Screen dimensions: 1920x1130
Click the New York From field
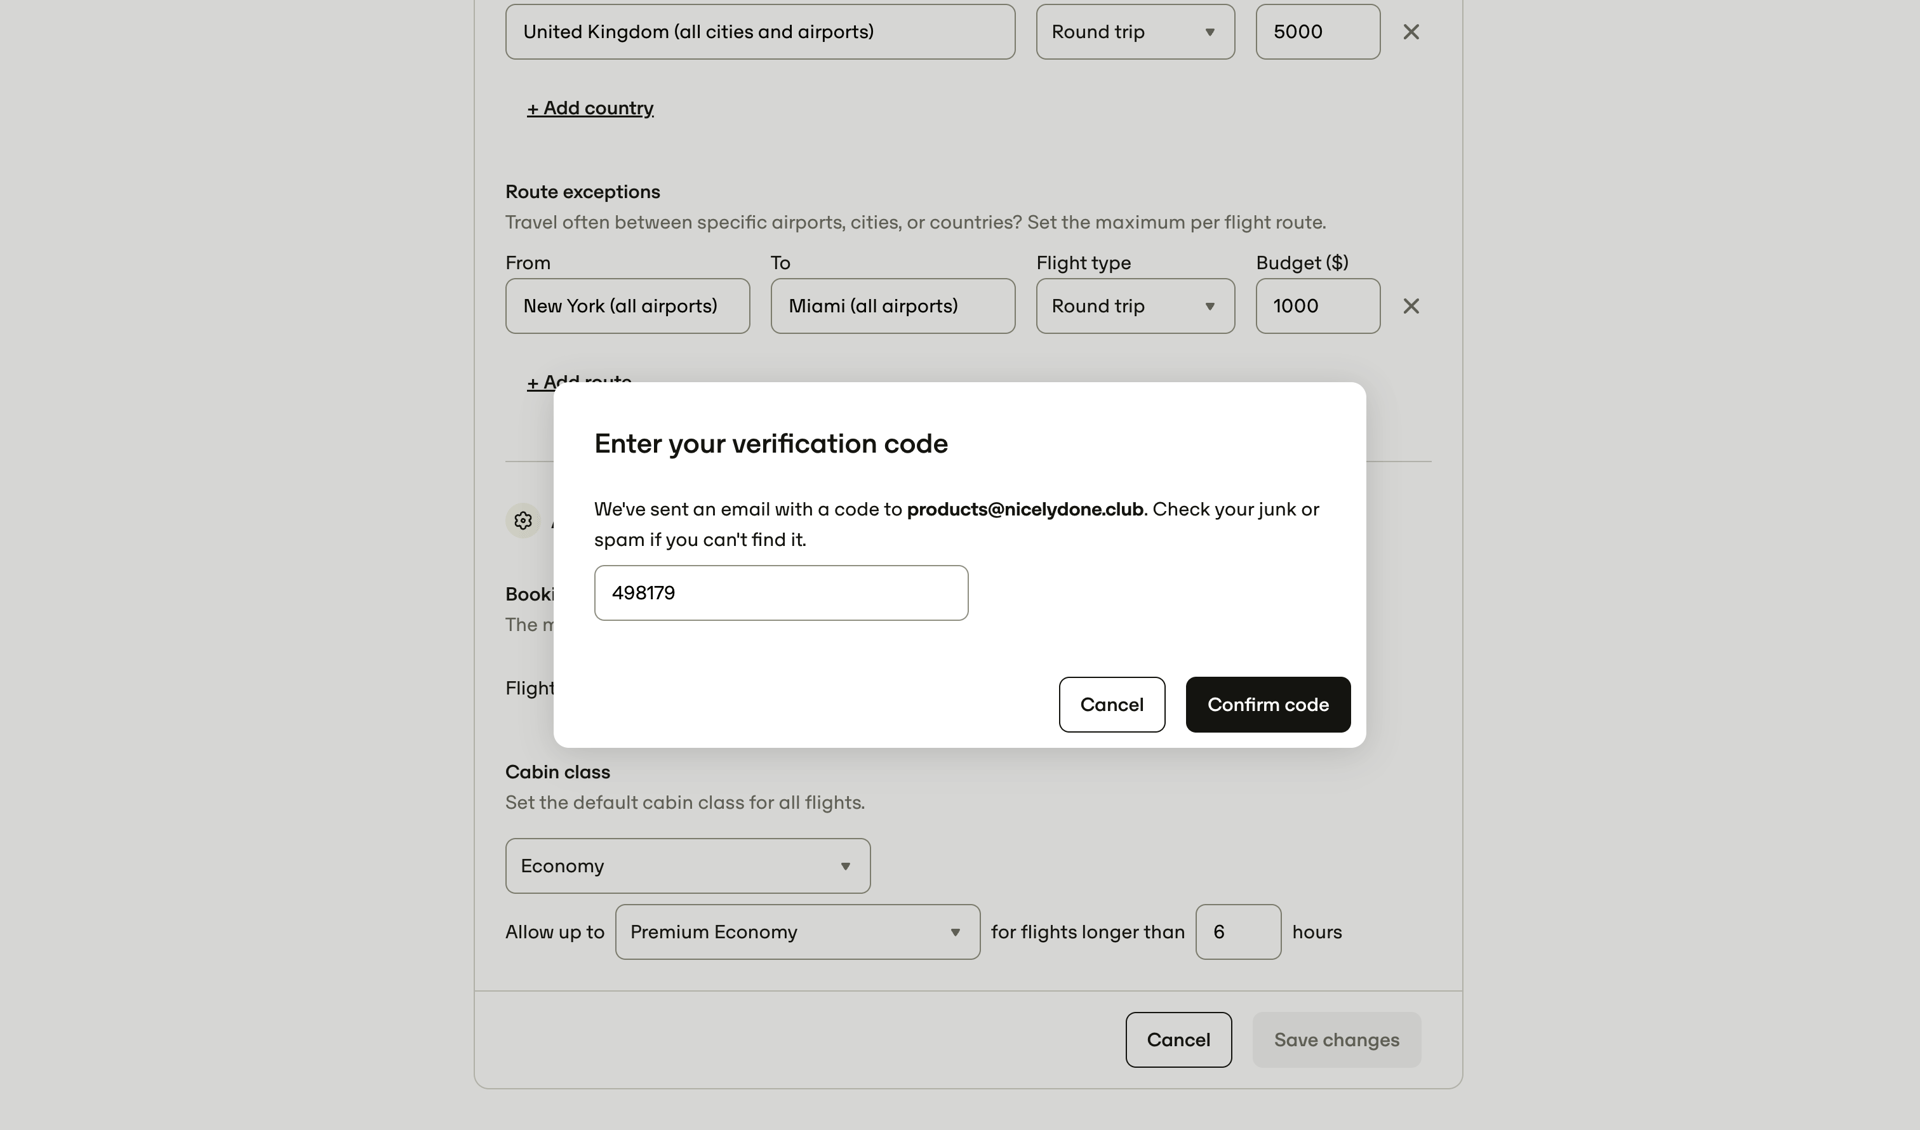coord(628,306)
